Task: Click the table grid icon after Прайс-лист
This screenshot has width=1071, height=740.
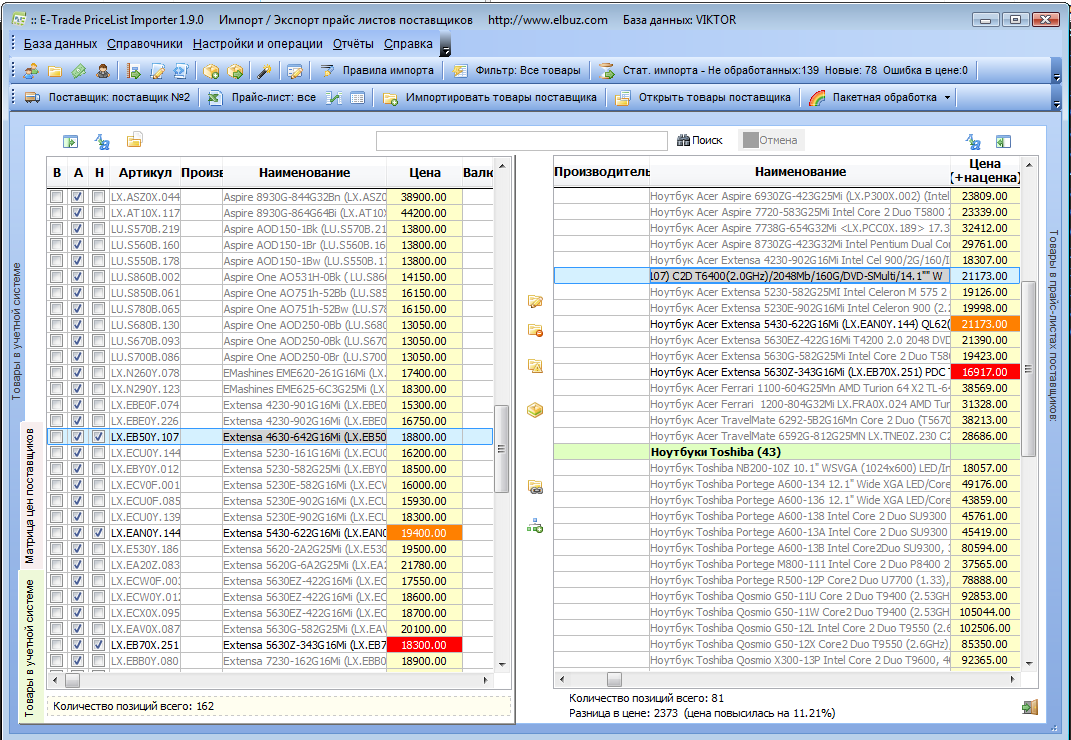Action: tap(357, 98)
